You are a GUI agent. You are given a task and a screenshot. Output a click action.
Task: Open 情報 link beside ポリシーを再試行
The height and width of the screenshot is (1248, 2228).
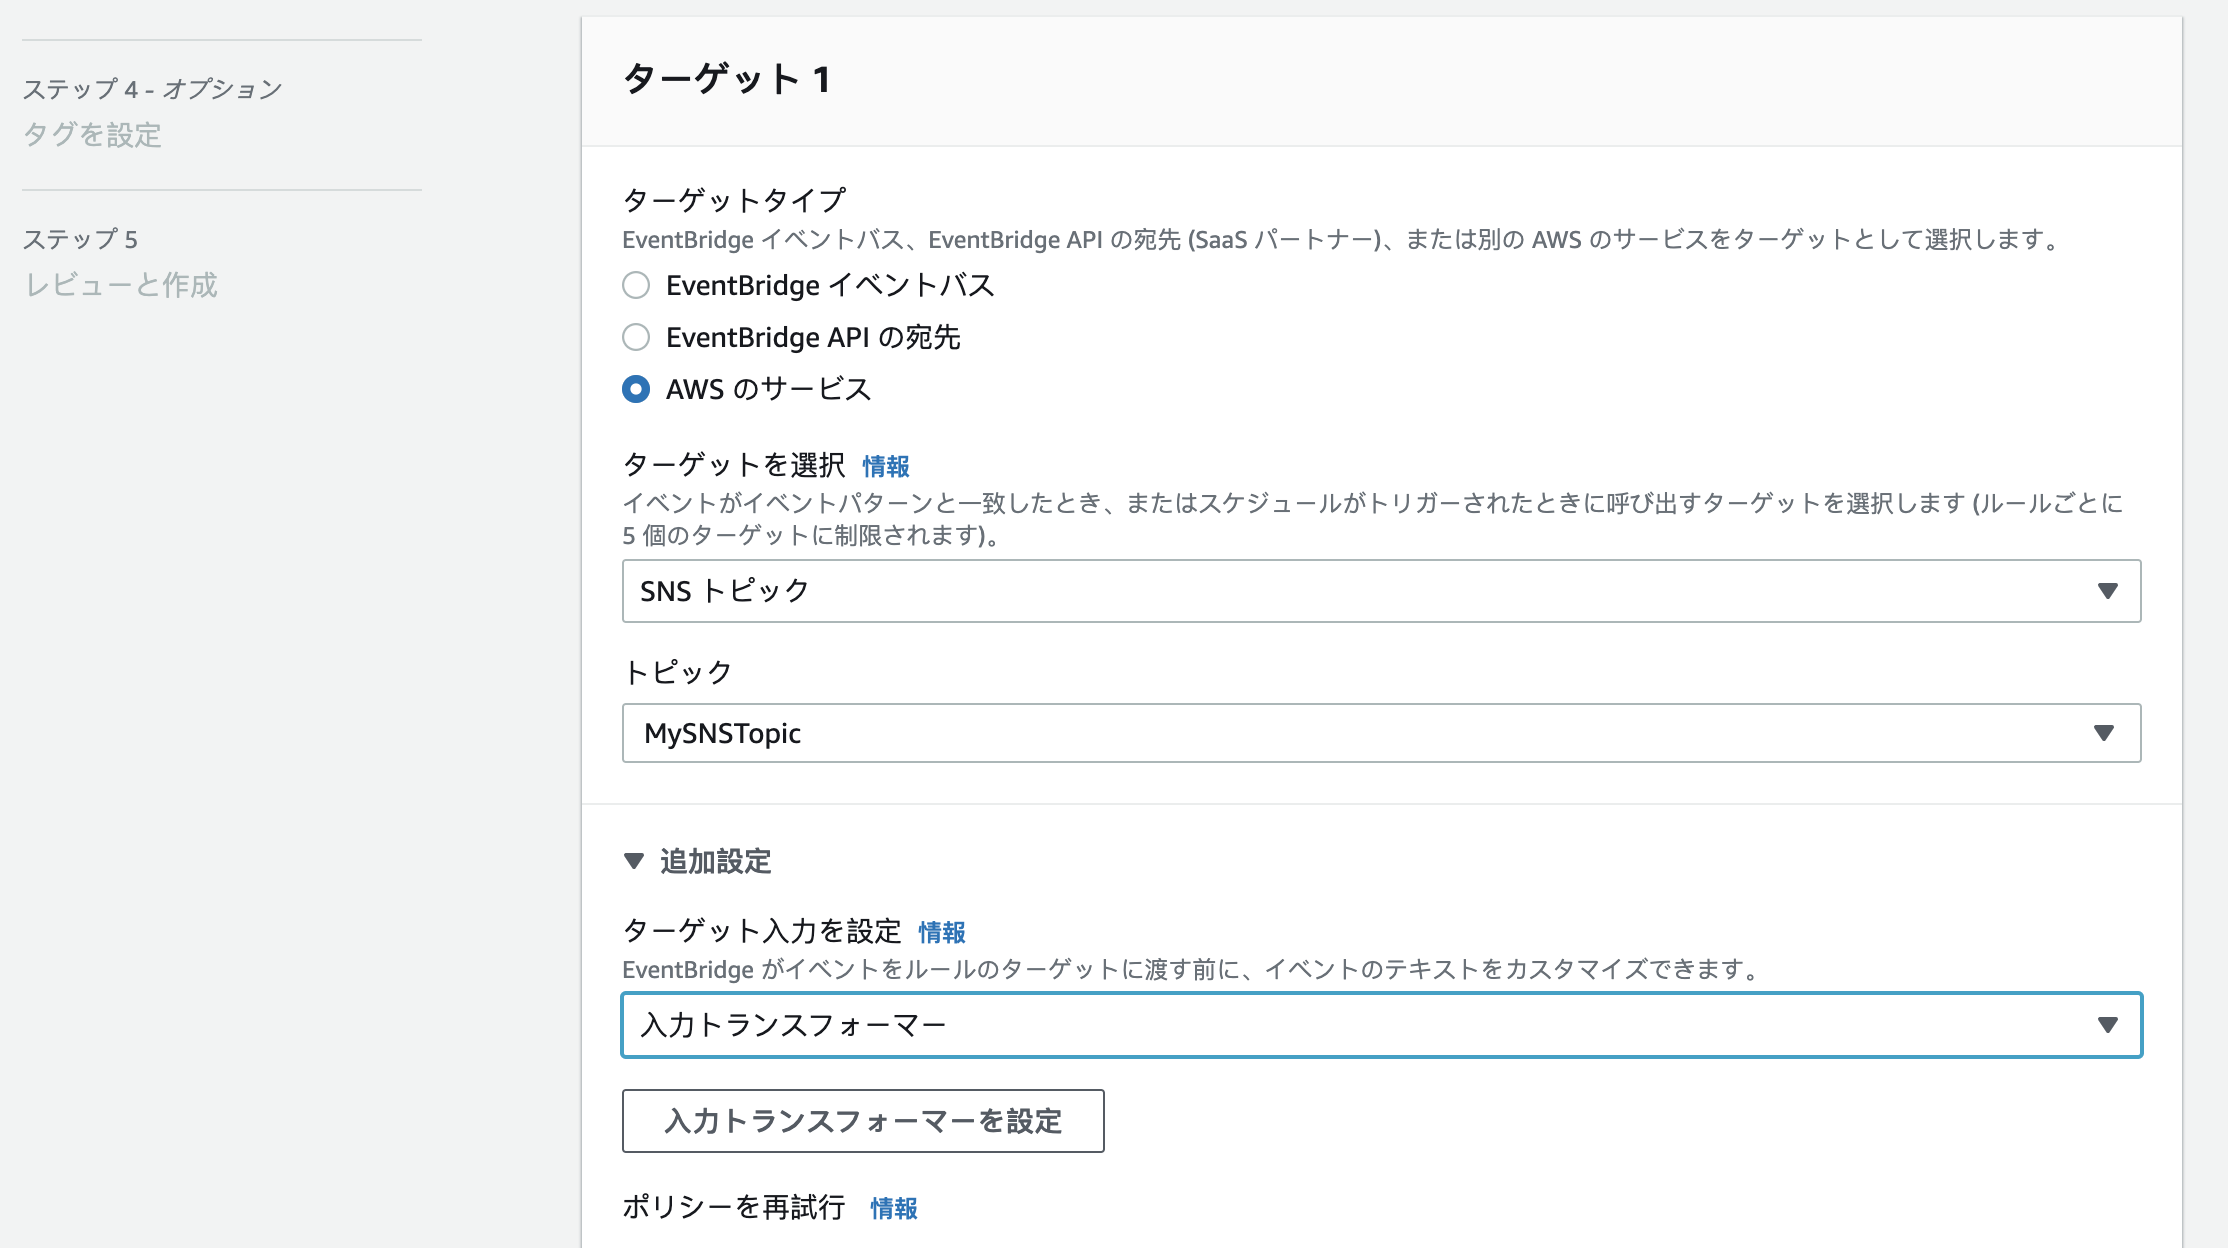tap(893, 1208)
